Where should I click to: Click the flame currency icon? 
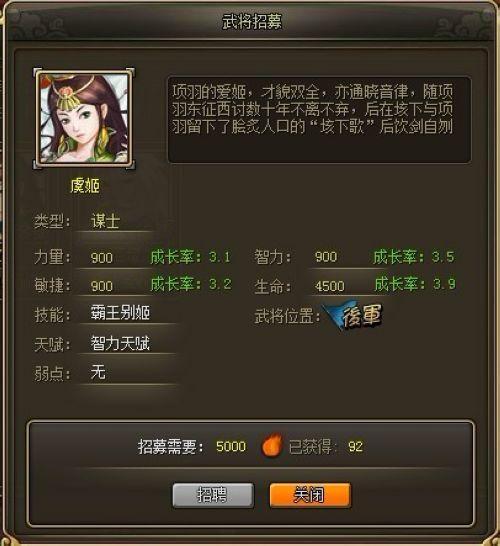pos(272,445)
